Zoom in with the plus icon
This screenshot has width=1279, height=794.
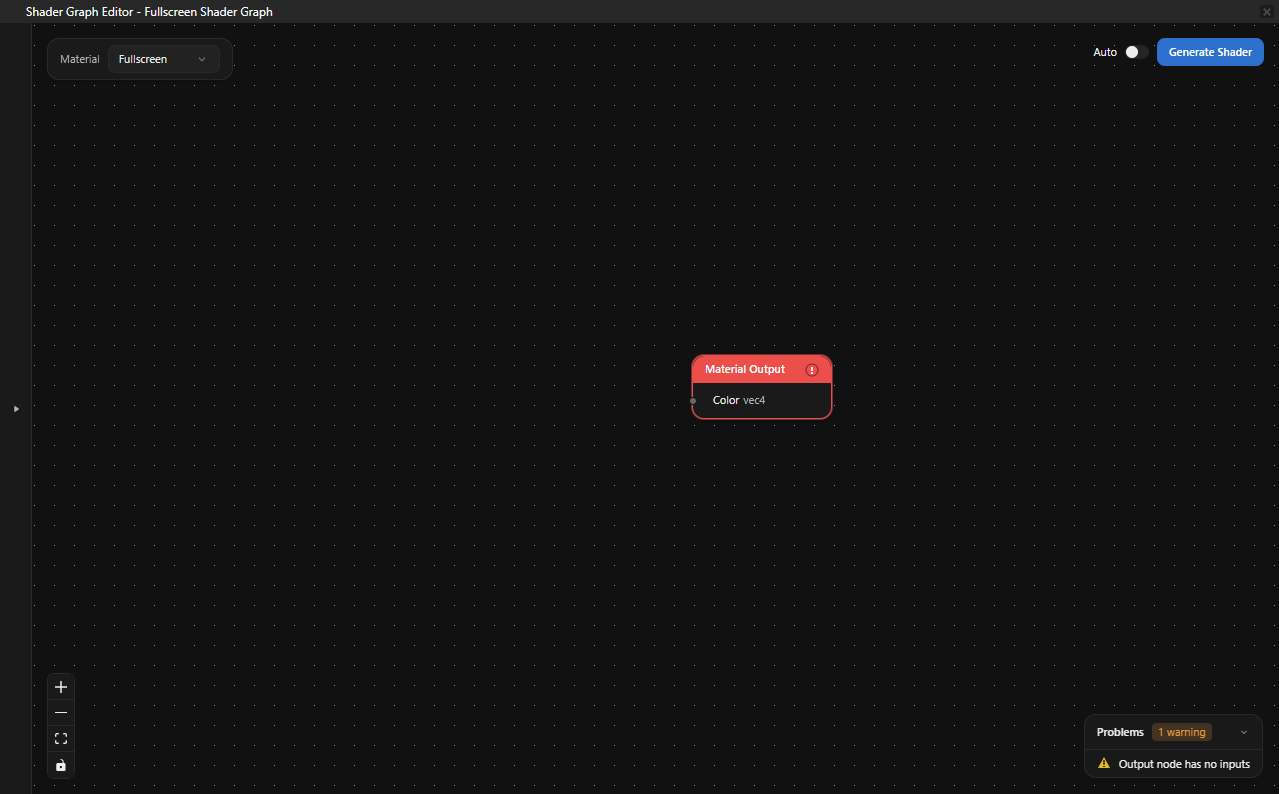click(61, 687)
